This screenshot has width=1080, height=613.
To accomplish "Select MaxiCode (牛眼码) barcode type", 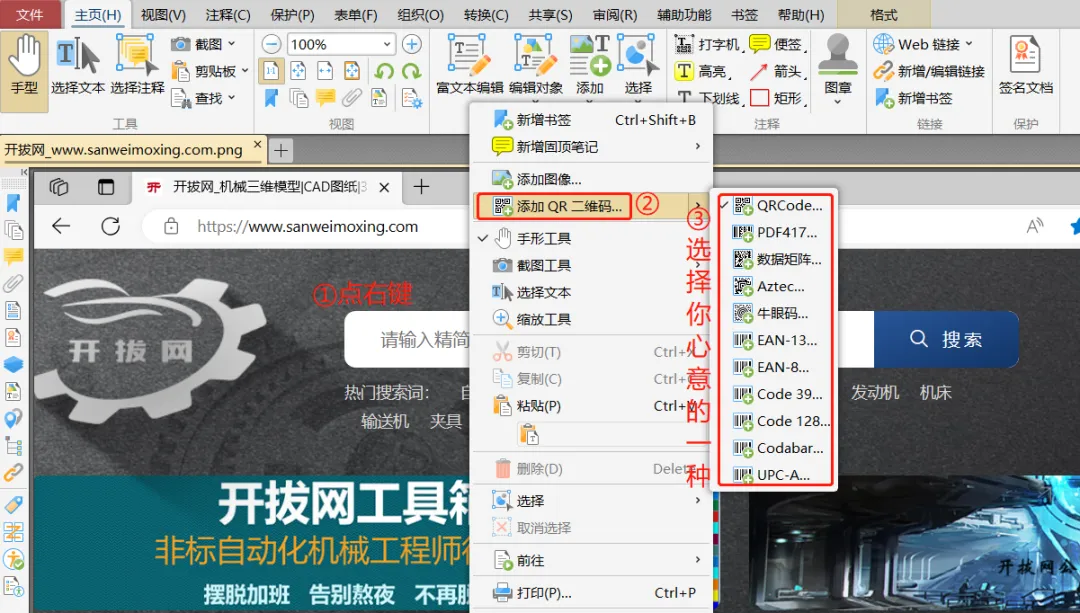I will tap(776, 313).
